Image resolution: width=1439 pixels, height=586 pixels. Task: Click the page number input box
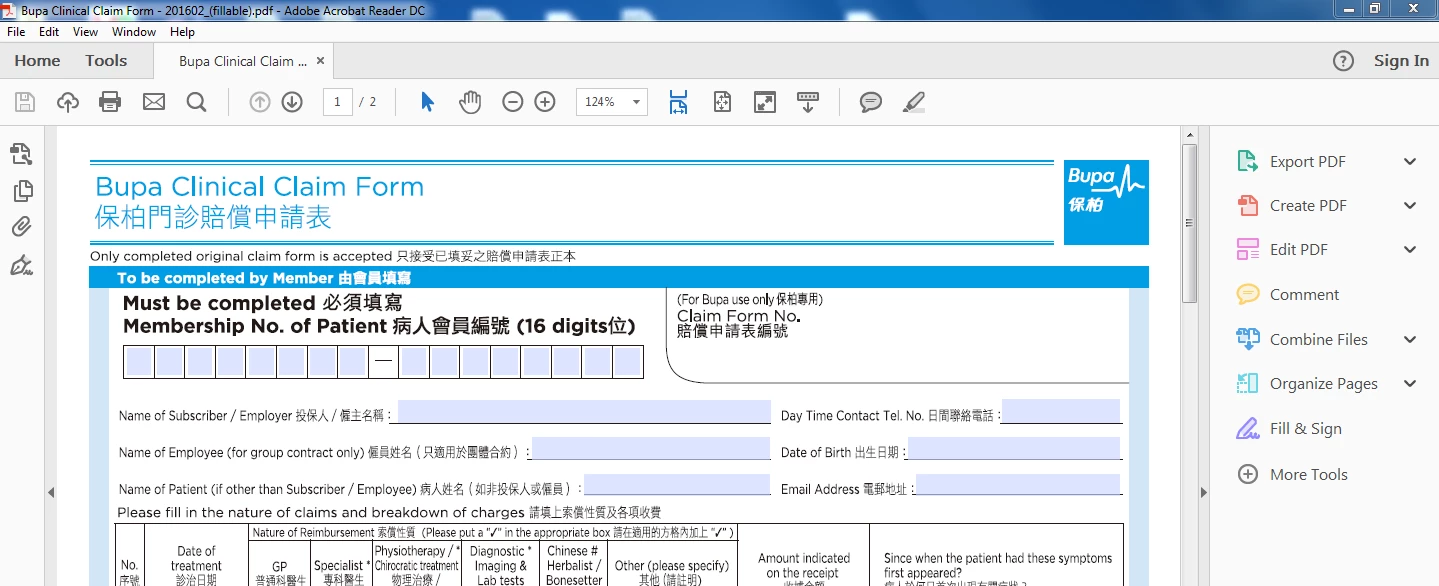[x=338, y=102]
